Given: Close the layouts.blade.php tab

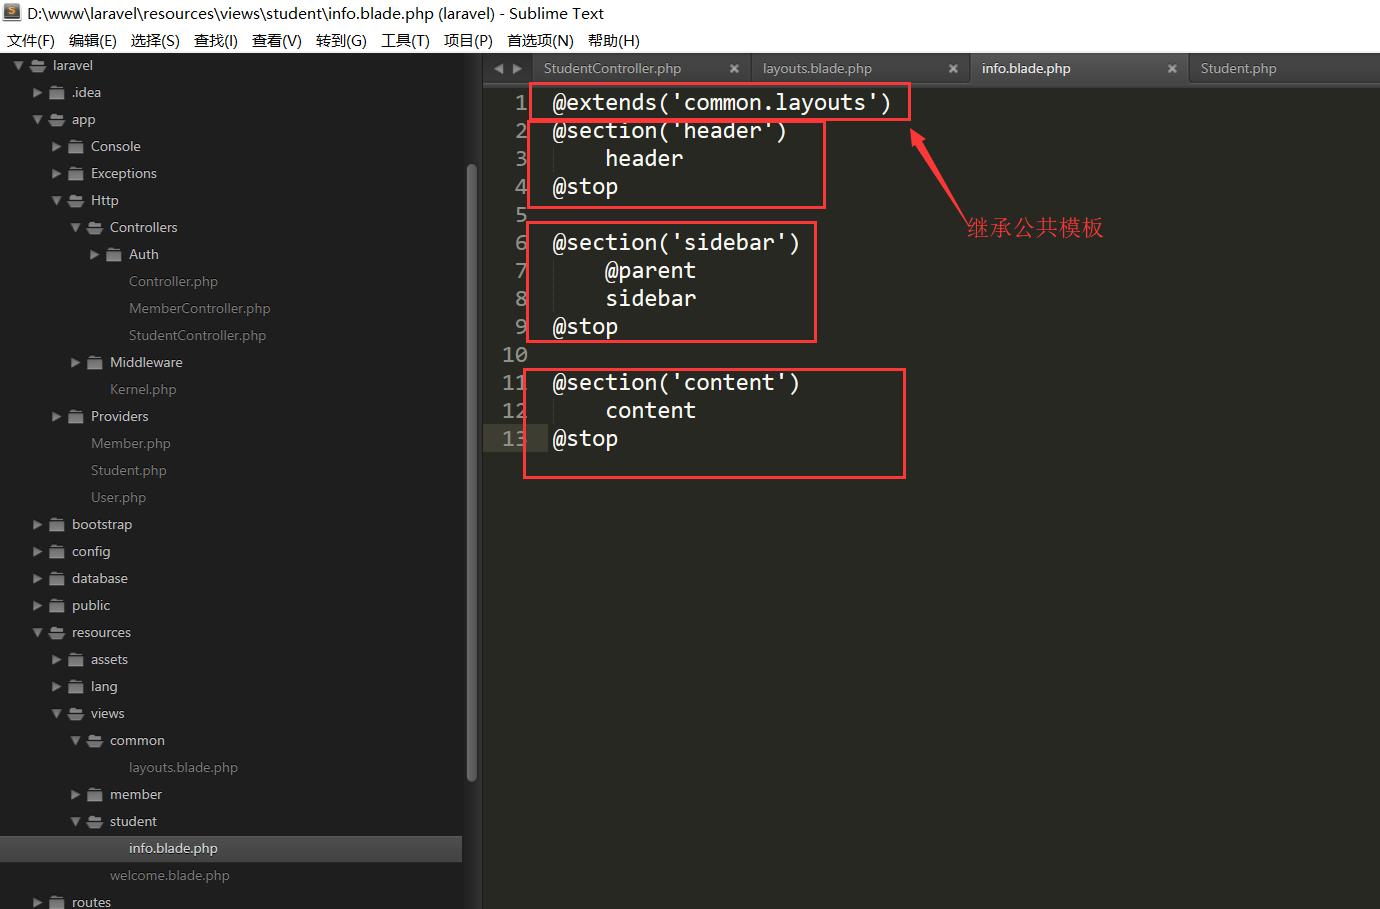Looking at the screenshot, I should pos(953,69).
